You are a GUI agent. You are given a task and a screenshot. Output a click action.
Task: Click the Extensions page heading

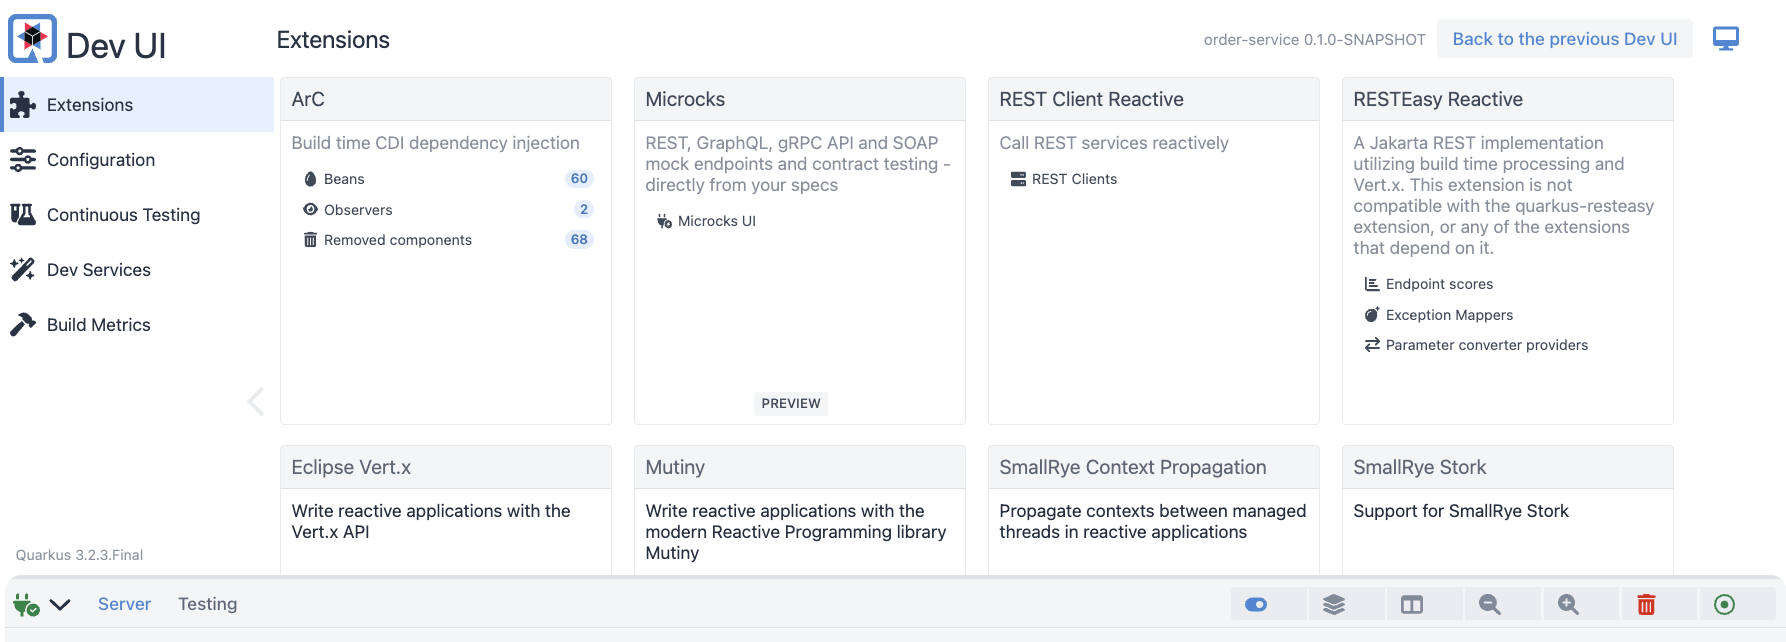pos(333,40)
